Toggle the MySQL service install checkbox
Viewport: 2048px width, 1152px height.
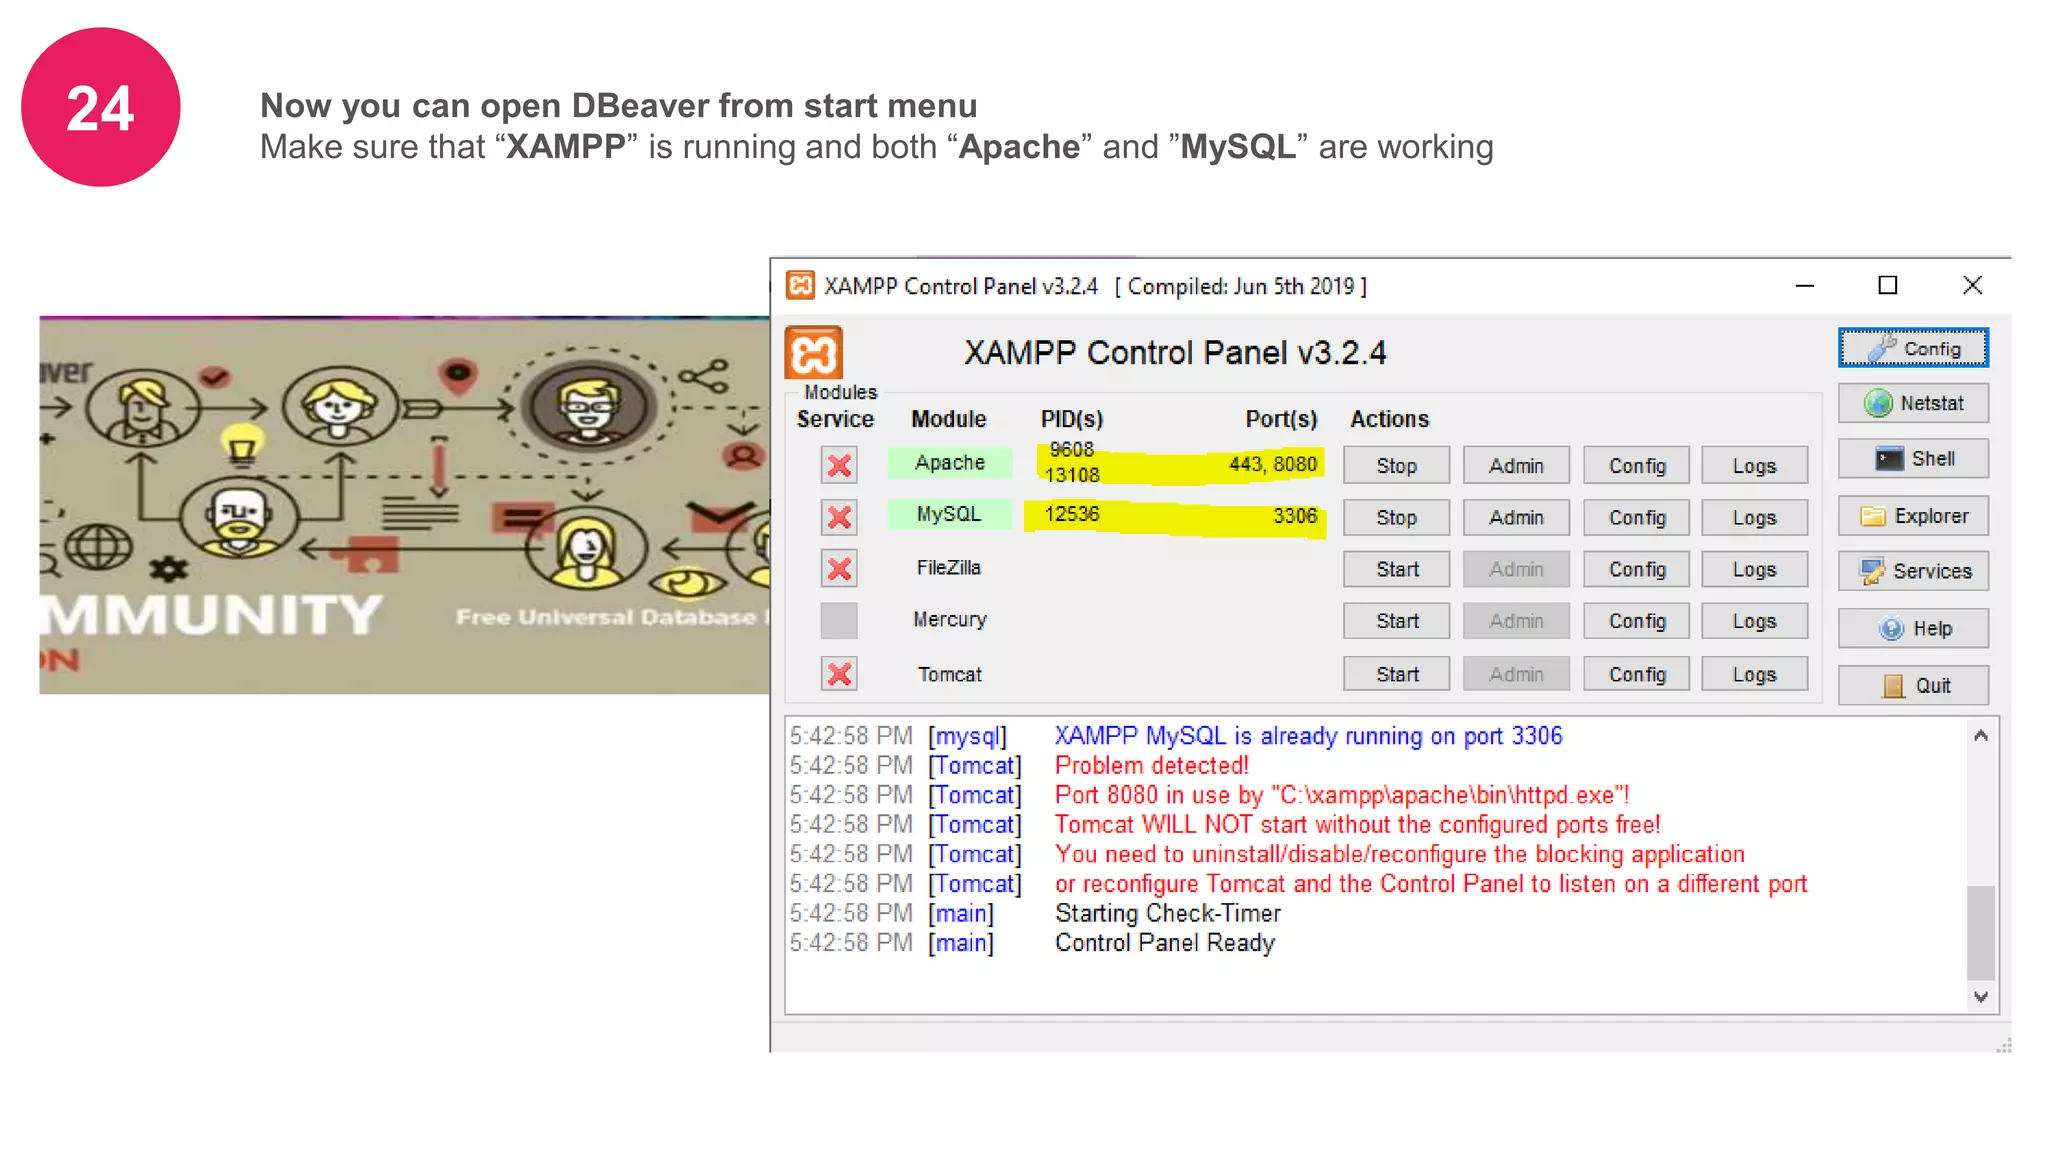click(x=839, y=517)
